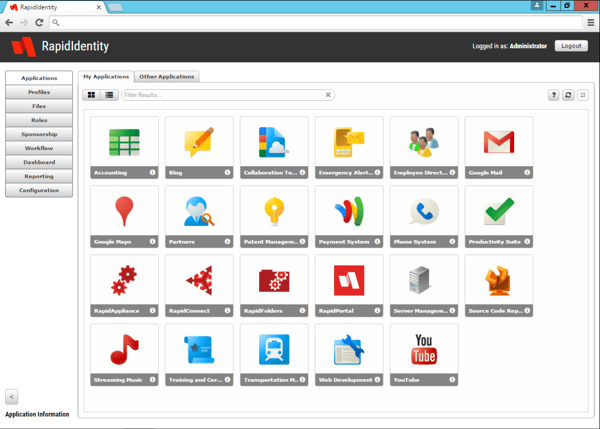Launch Google Mail app icon
600x429 pixels.
pyautogui.click(x=499, y=142)
